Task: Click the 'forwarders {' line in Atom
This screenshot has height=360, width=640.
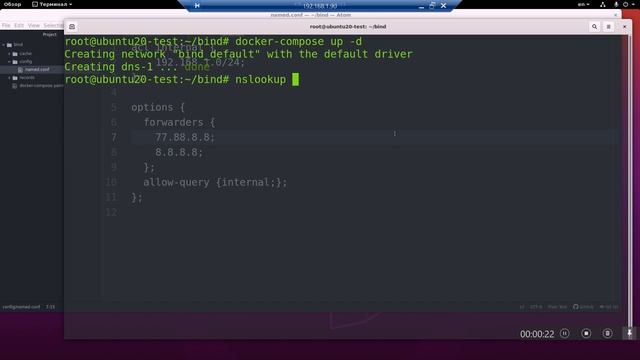Action: click(x=179, y=122)
